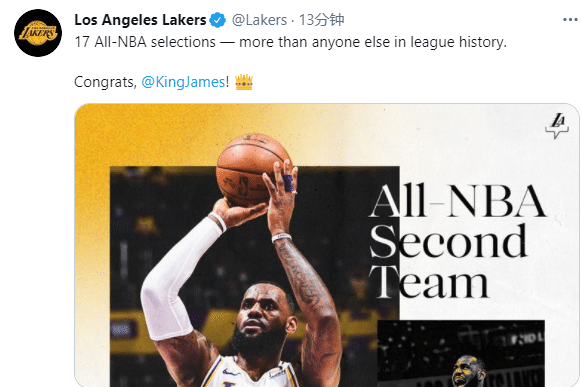This screenshot has height=387, width=582.
Task: Open the small black-and-white inset photo
Action: (461, 353)
